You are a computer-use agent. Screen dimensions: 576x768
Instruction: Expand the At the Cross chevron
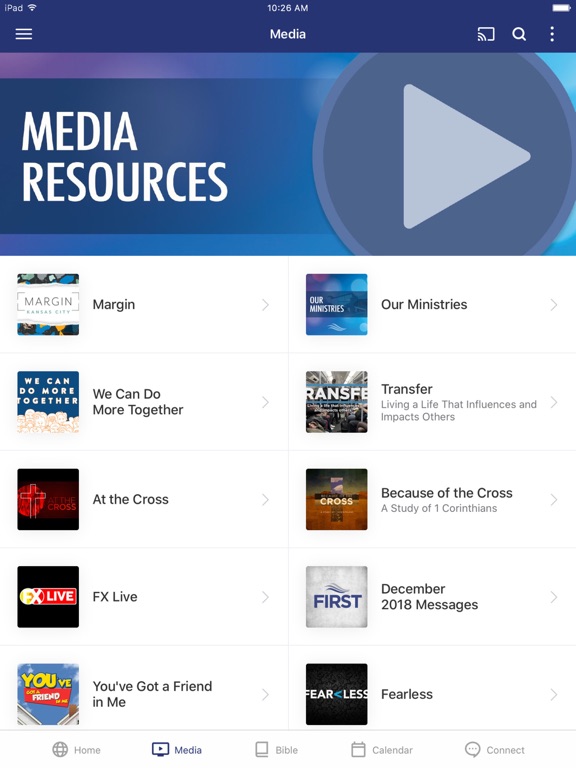click(265, 500)
